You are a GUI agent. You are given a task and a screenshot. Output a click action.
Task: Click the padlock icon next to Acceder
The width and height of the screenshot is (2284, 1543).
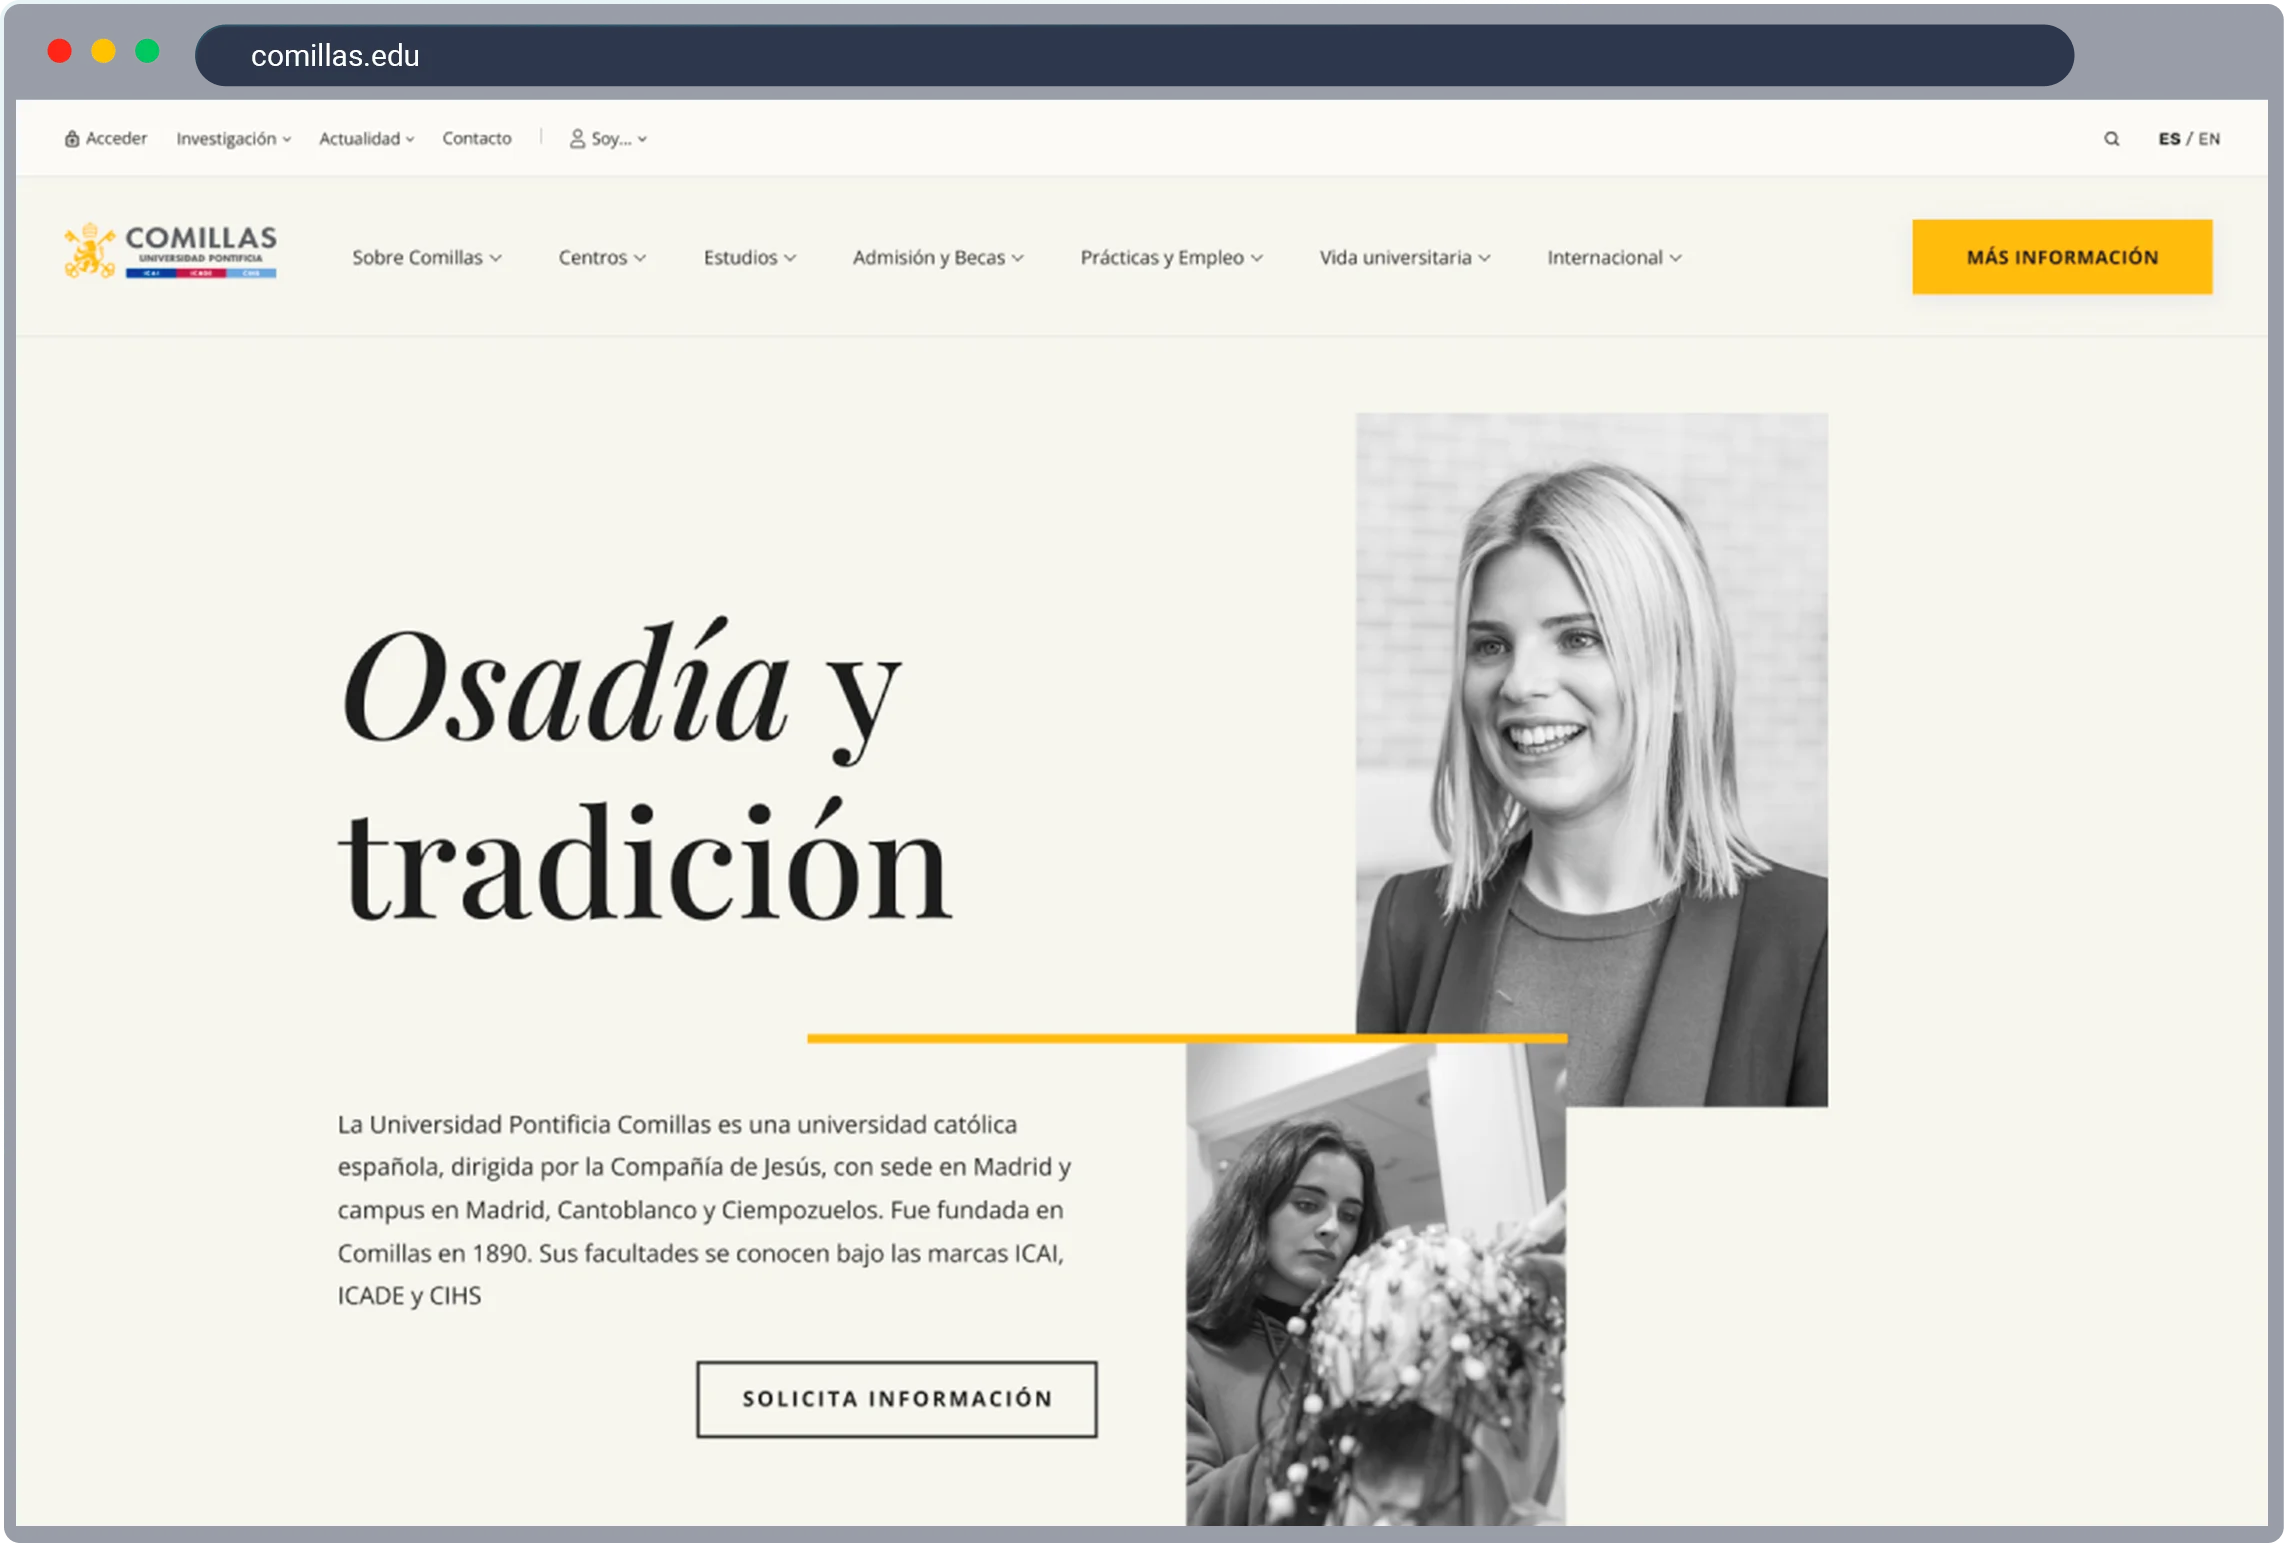71,138
